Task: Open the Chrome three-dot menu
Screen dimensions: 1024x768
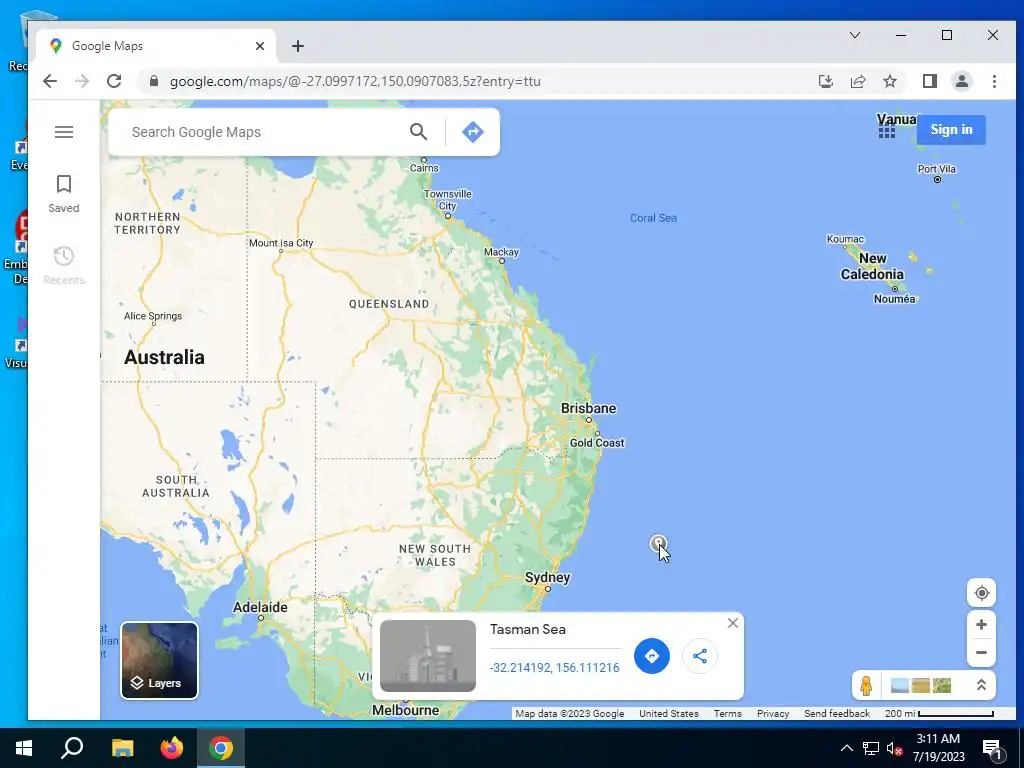Action: 994,81
